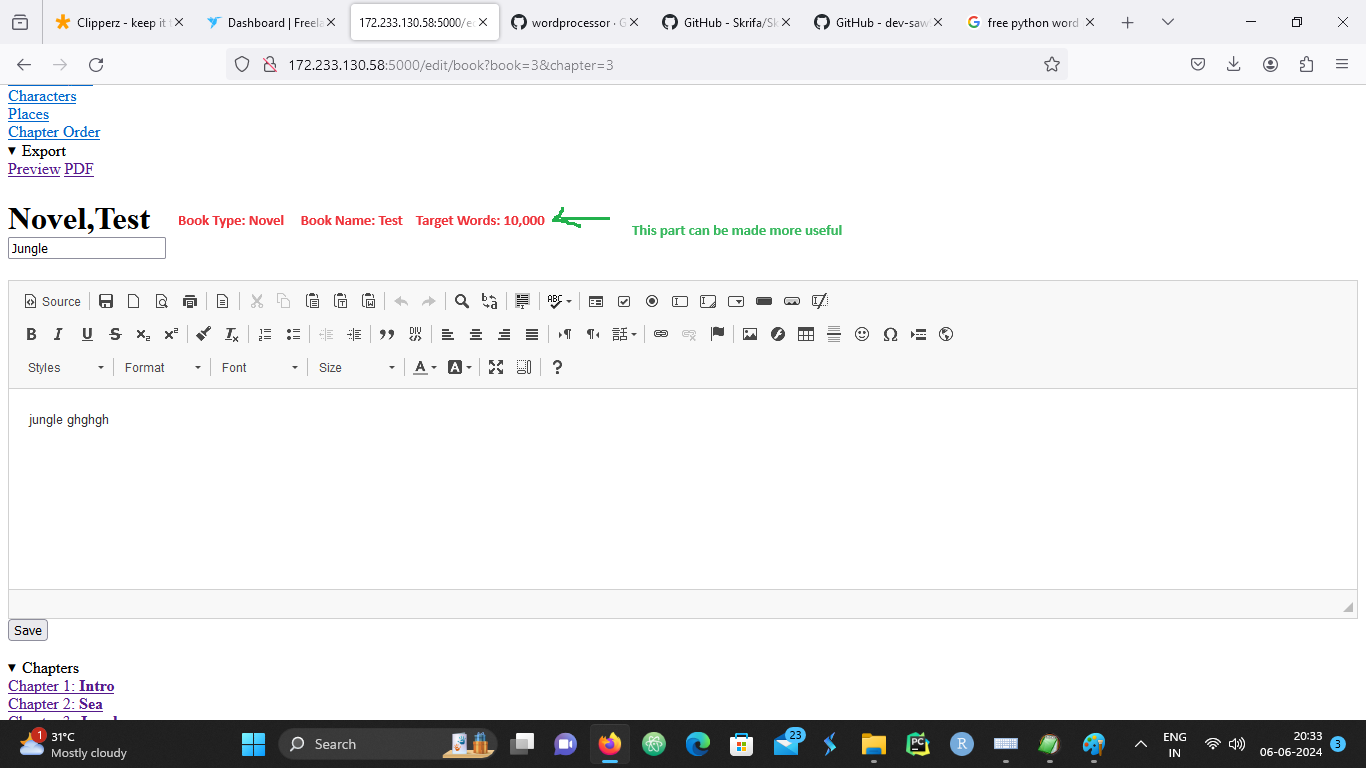Click the Save button below the editor
Viewport: 1366px width, 768px height.
[28, 630]
